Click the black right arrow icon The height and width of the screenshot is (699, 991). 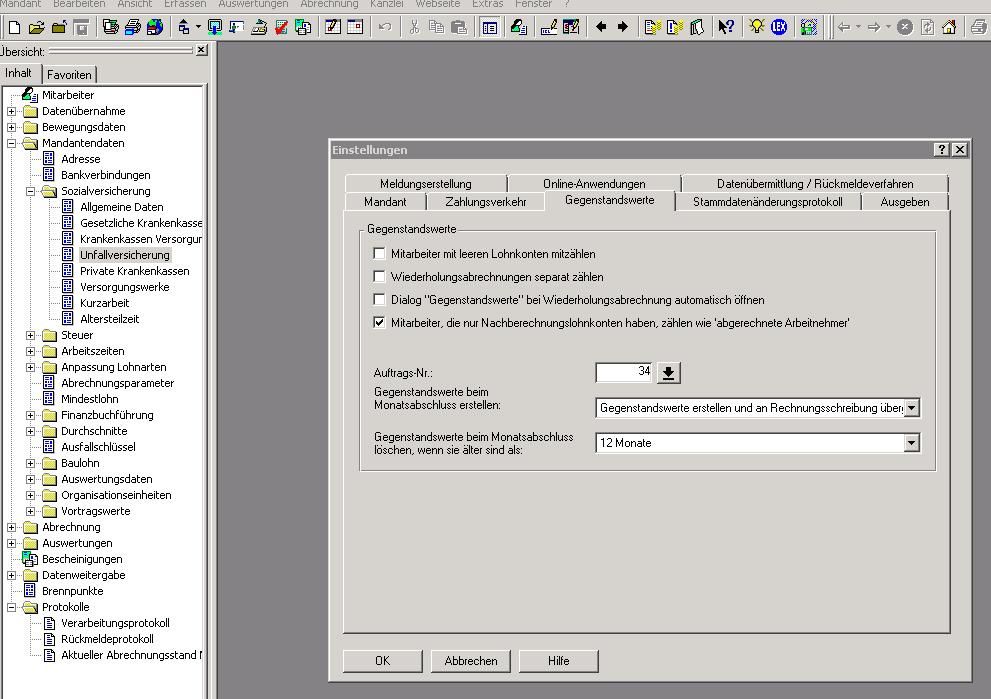[x=623, y=27]
